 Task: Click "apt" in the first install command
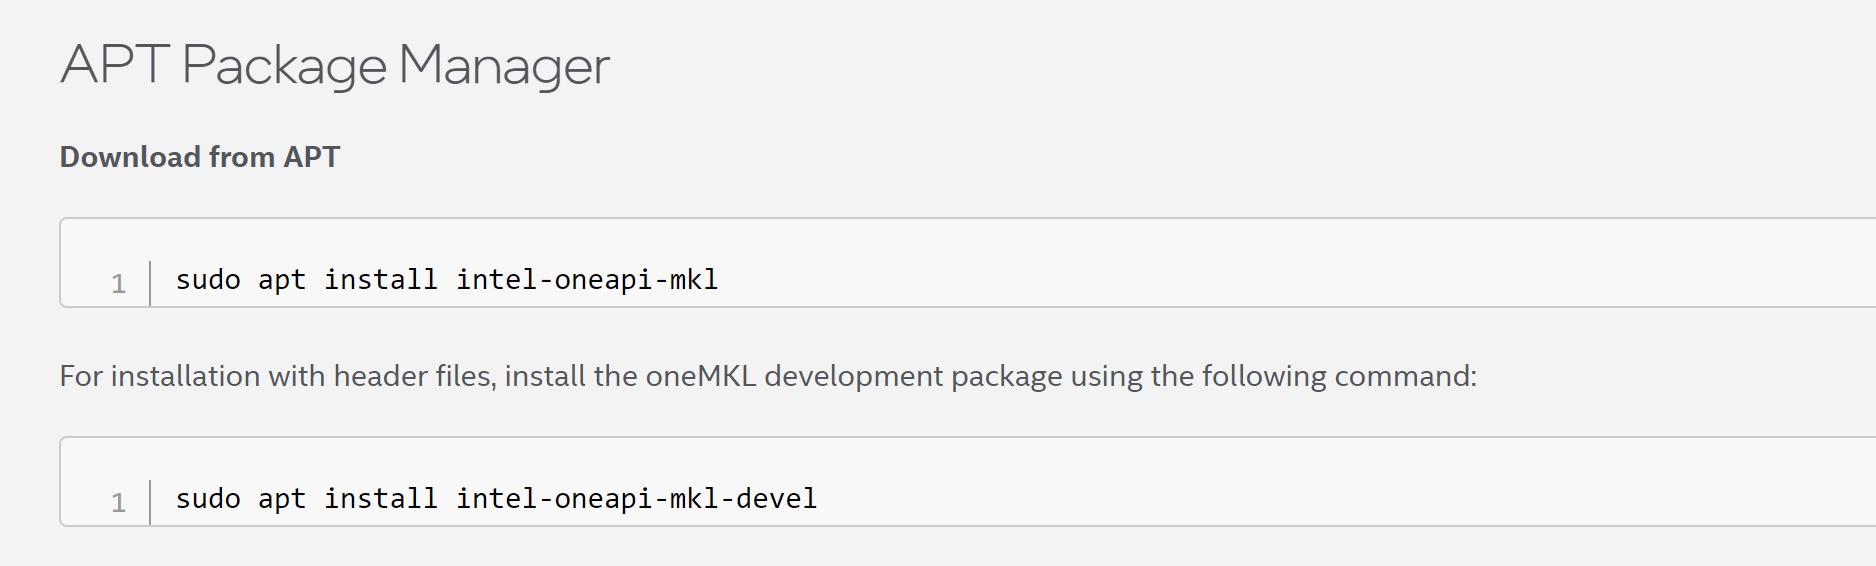(282, 280)
